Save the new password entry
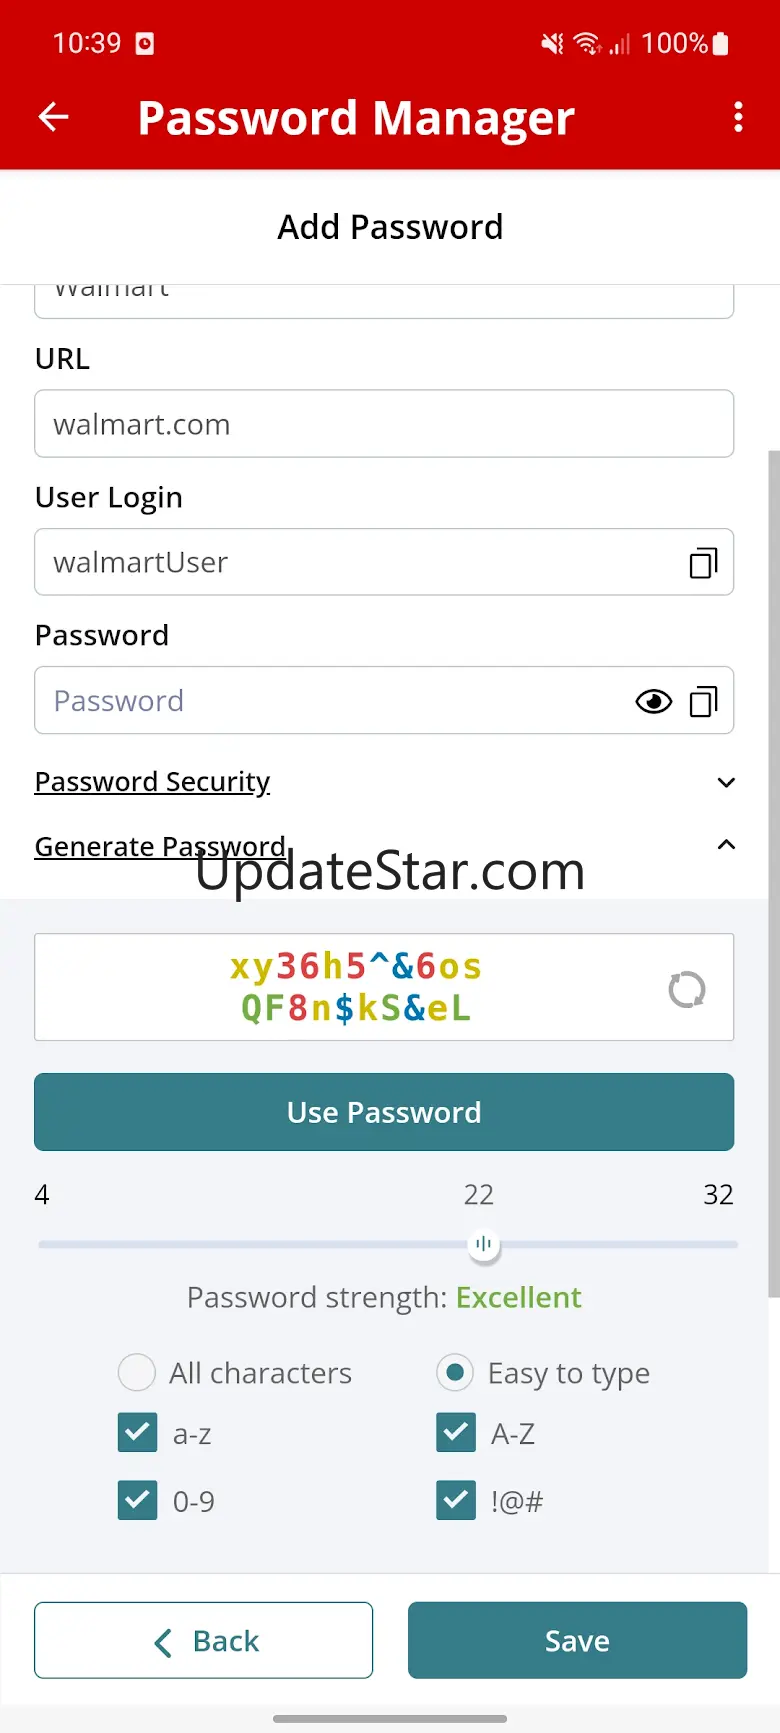780x1733 pixels. point(577,1640)
